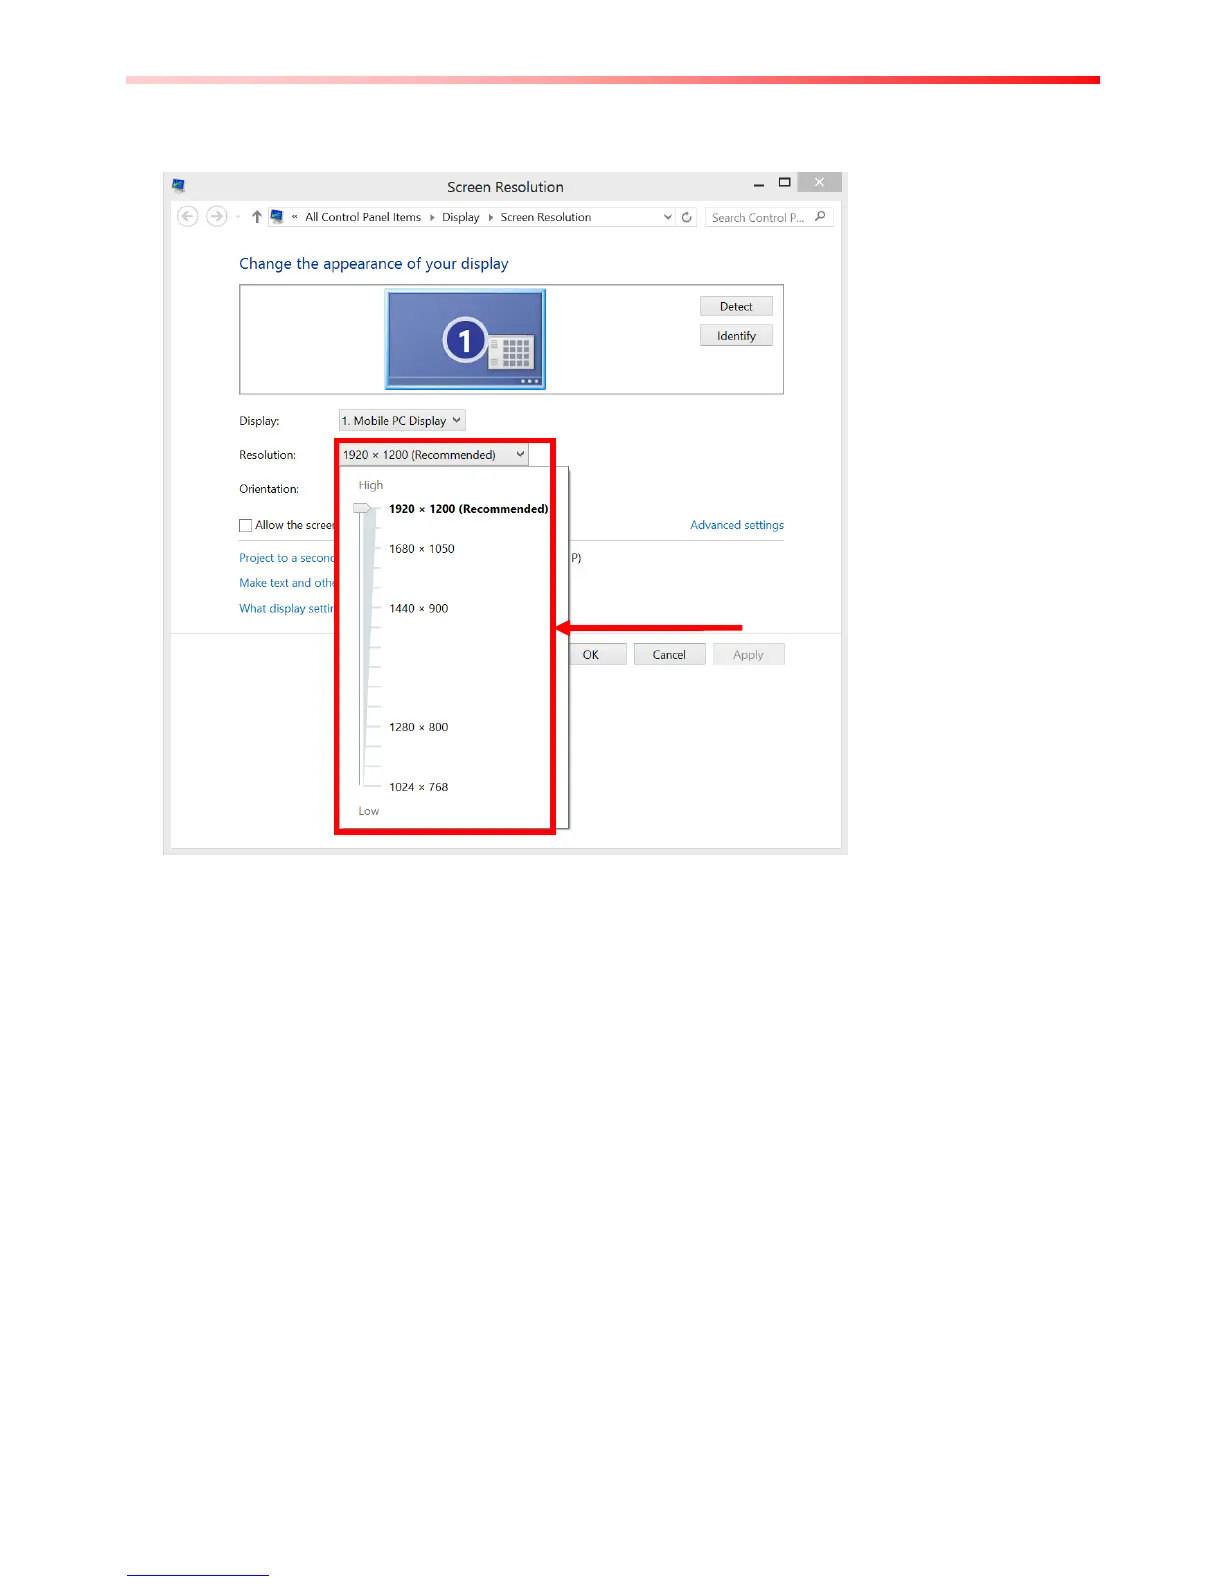The image size is (1224, 1584).
Task: Click Screen Resolution breadcrumb item
Action: click(546, 217)
